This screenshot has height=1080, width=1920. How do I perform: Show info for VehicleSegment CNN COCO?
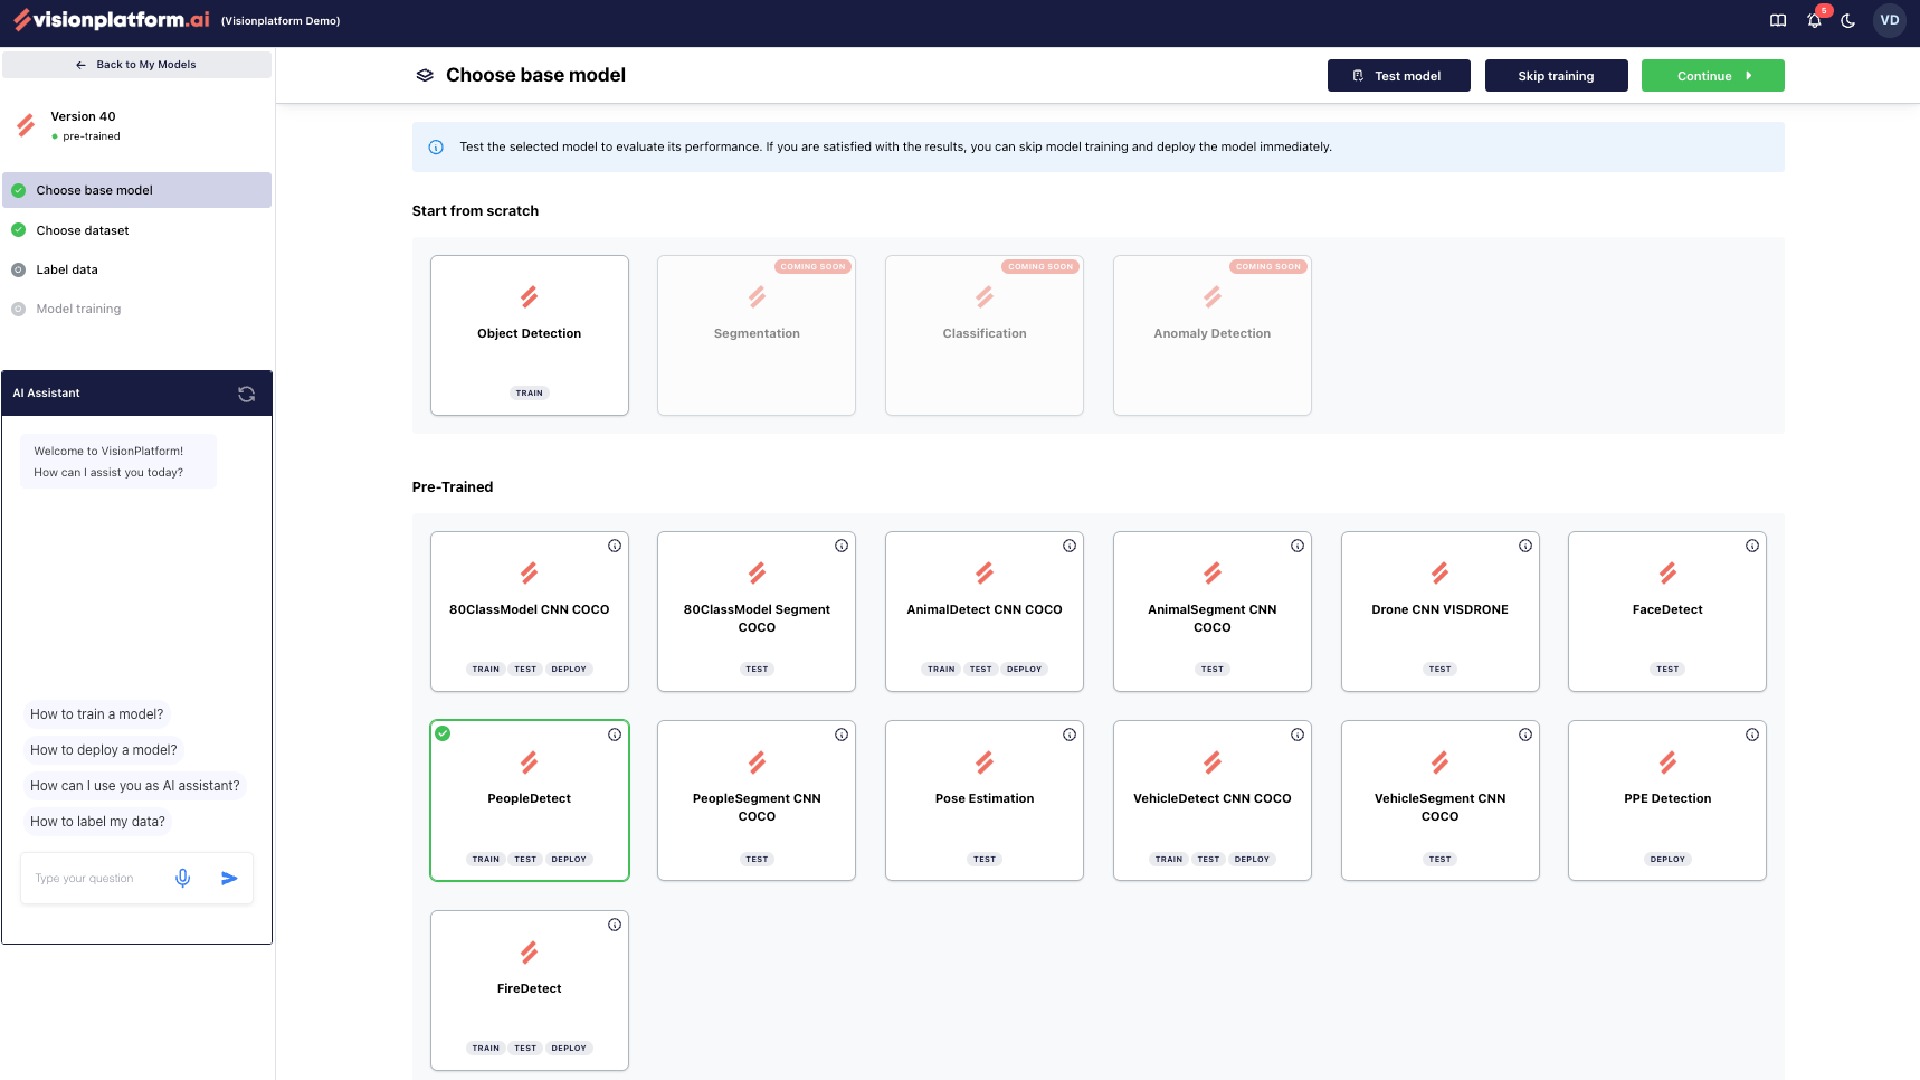click(x=1525, y=735)
